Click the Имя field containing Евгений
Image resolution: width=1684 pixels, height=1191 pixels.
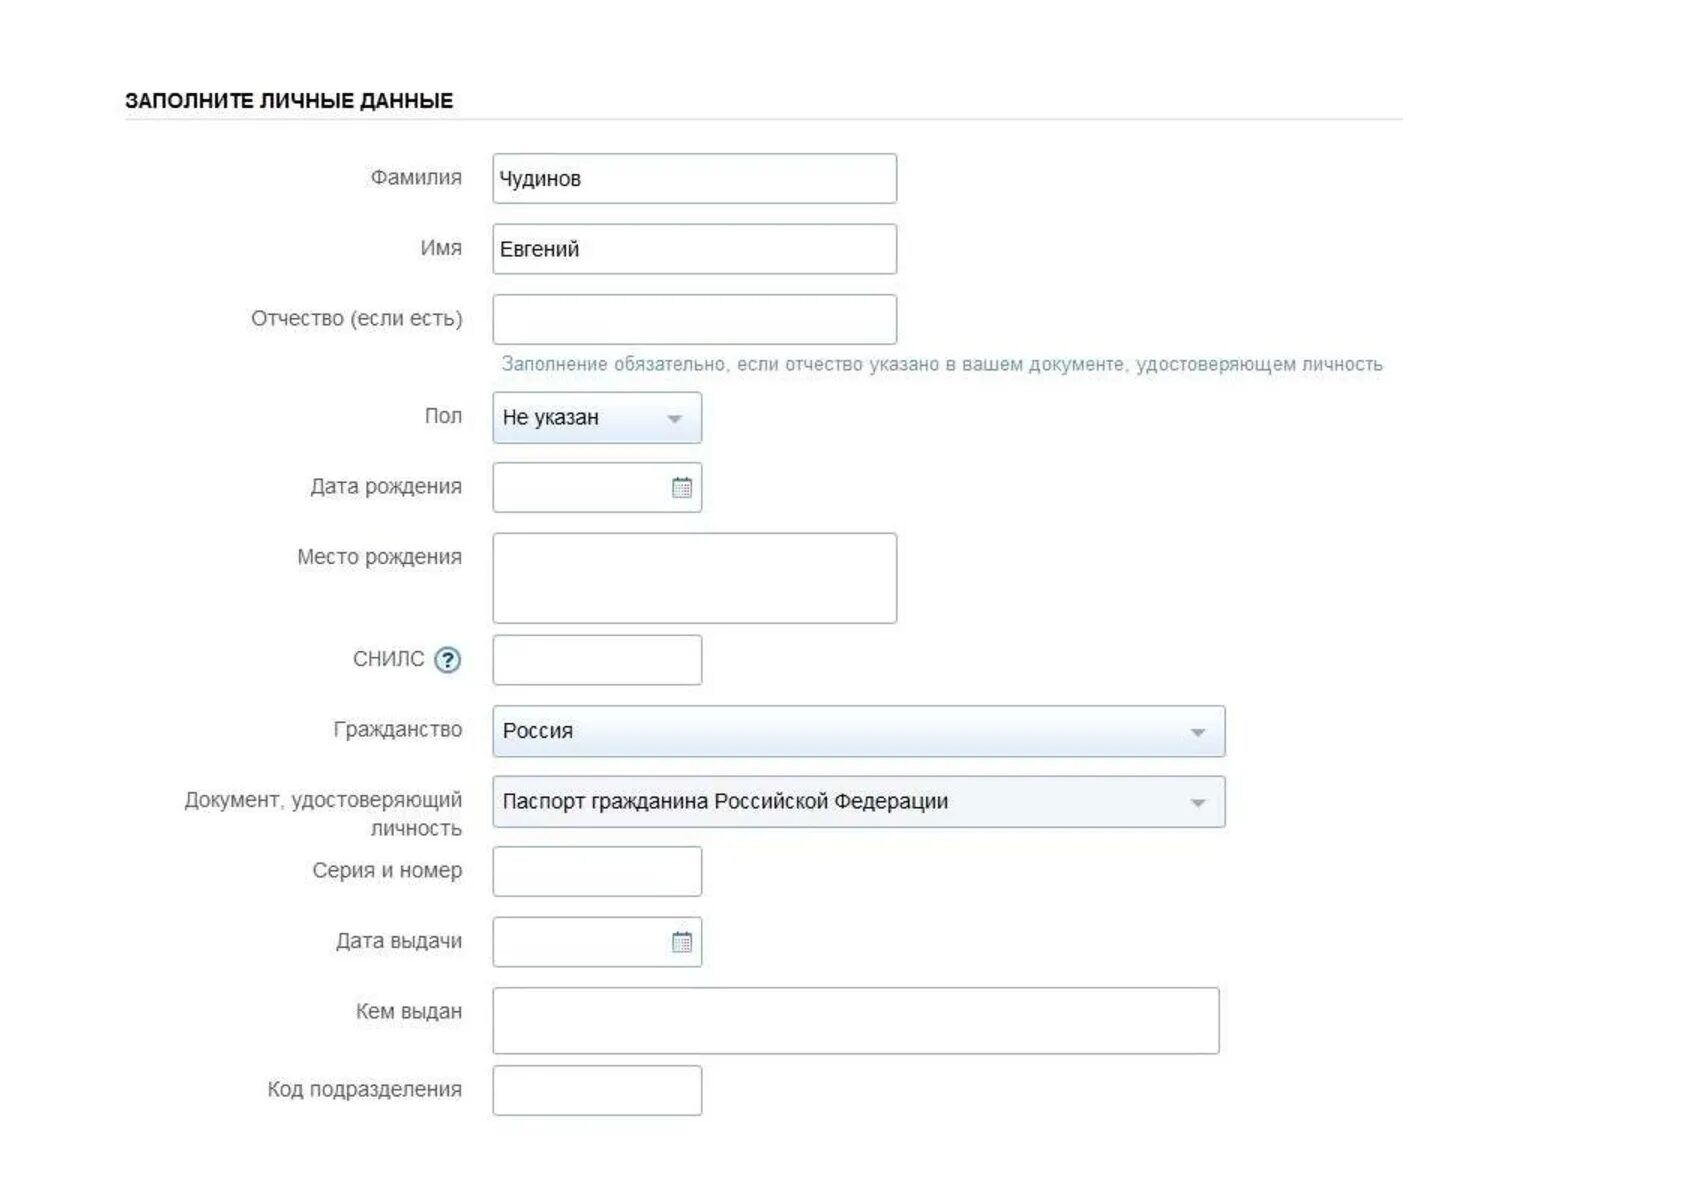click(694, 249)
